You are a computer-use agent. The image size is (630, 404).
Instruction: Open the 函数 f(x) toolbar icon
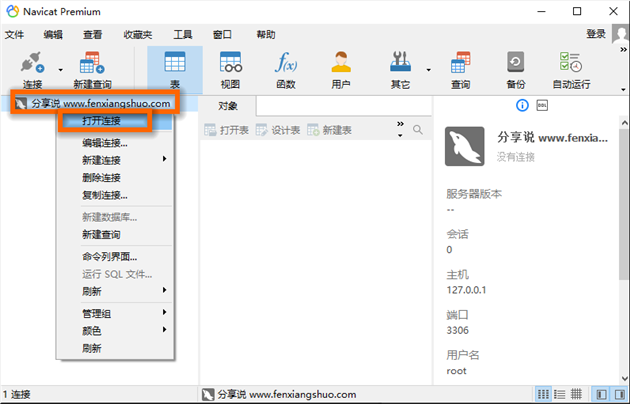click(x=286, y=63)
